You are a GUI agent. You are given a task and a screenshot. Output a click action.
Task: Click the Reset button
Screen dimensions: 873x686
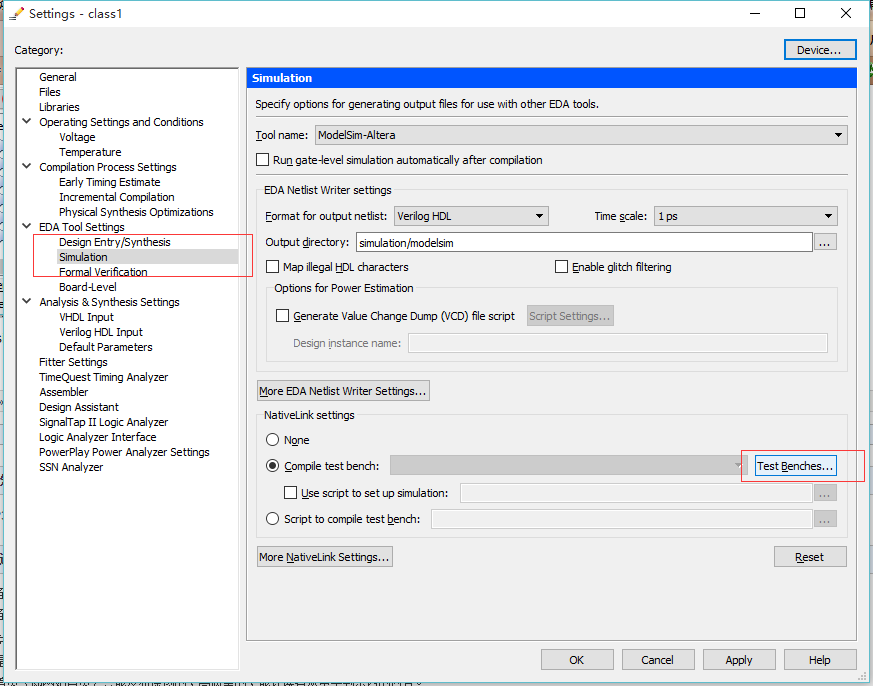pos(810,557)
